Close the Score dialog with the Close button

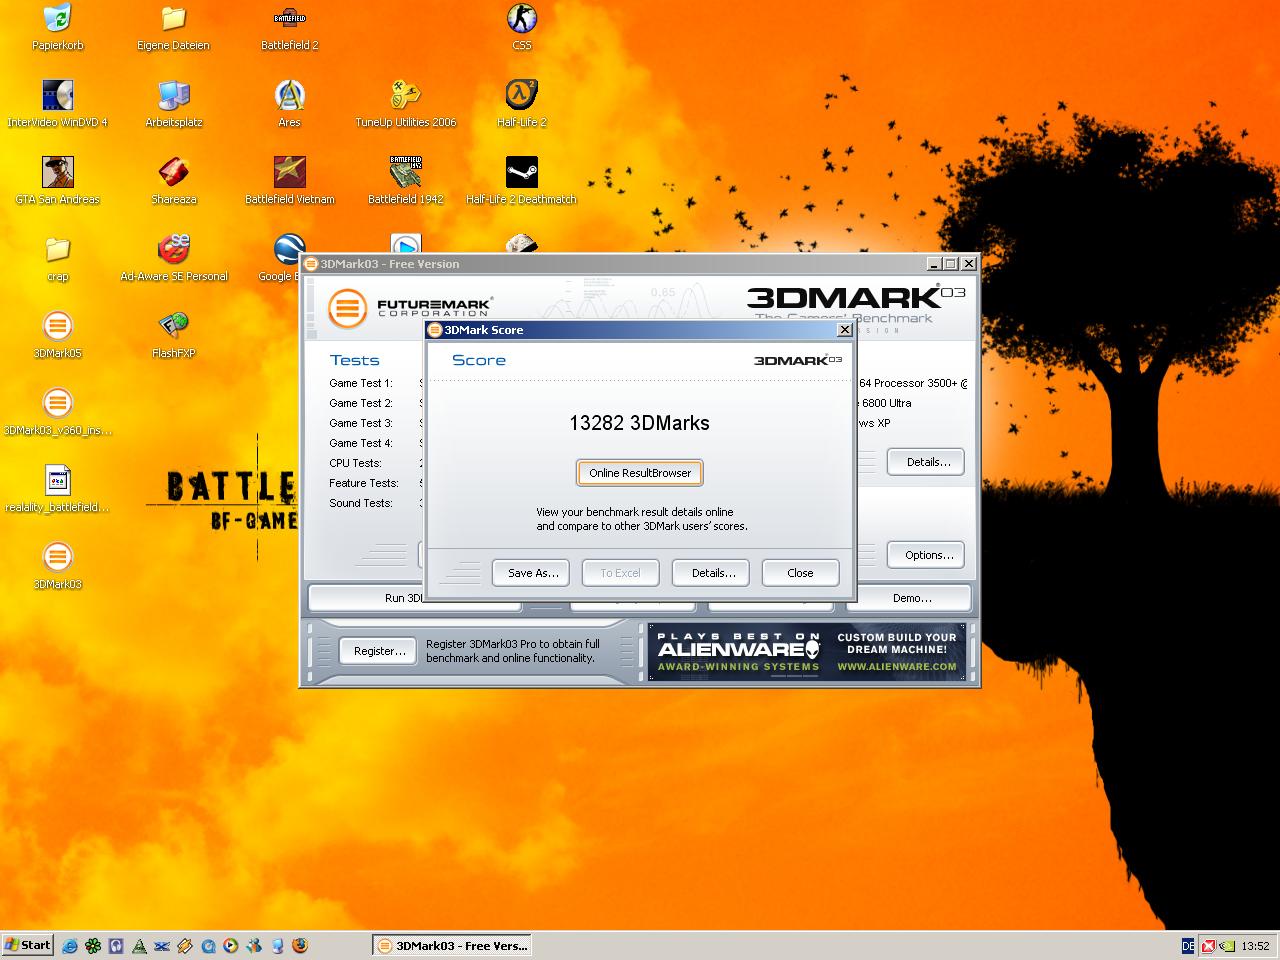pos(800,573)
